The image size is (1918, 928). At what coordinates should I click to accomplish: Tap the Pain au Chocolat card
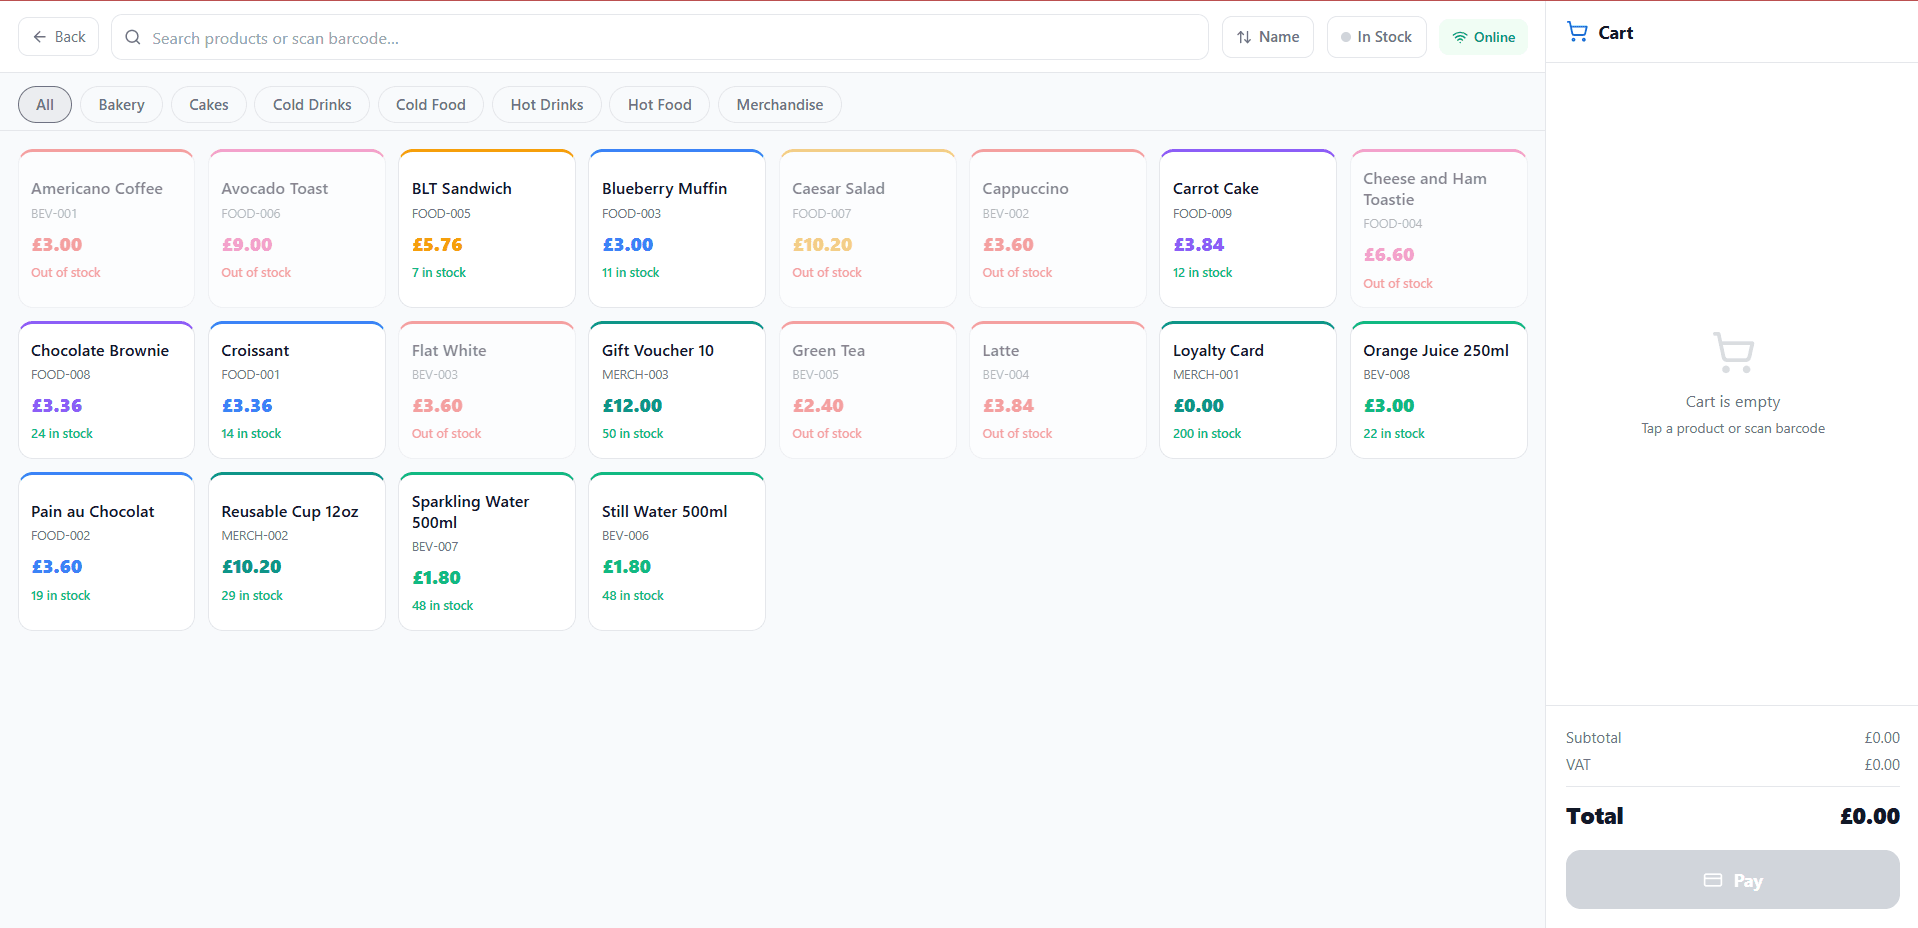tap(106, 551)
